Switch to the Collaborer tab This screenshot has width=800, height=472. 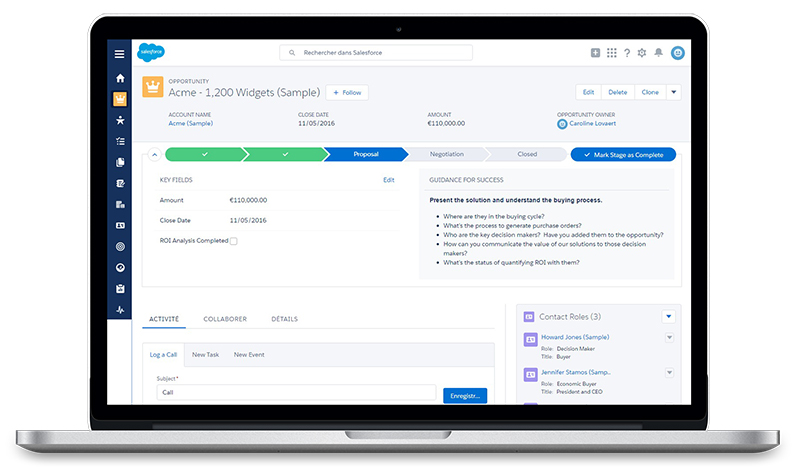point(225,319)
